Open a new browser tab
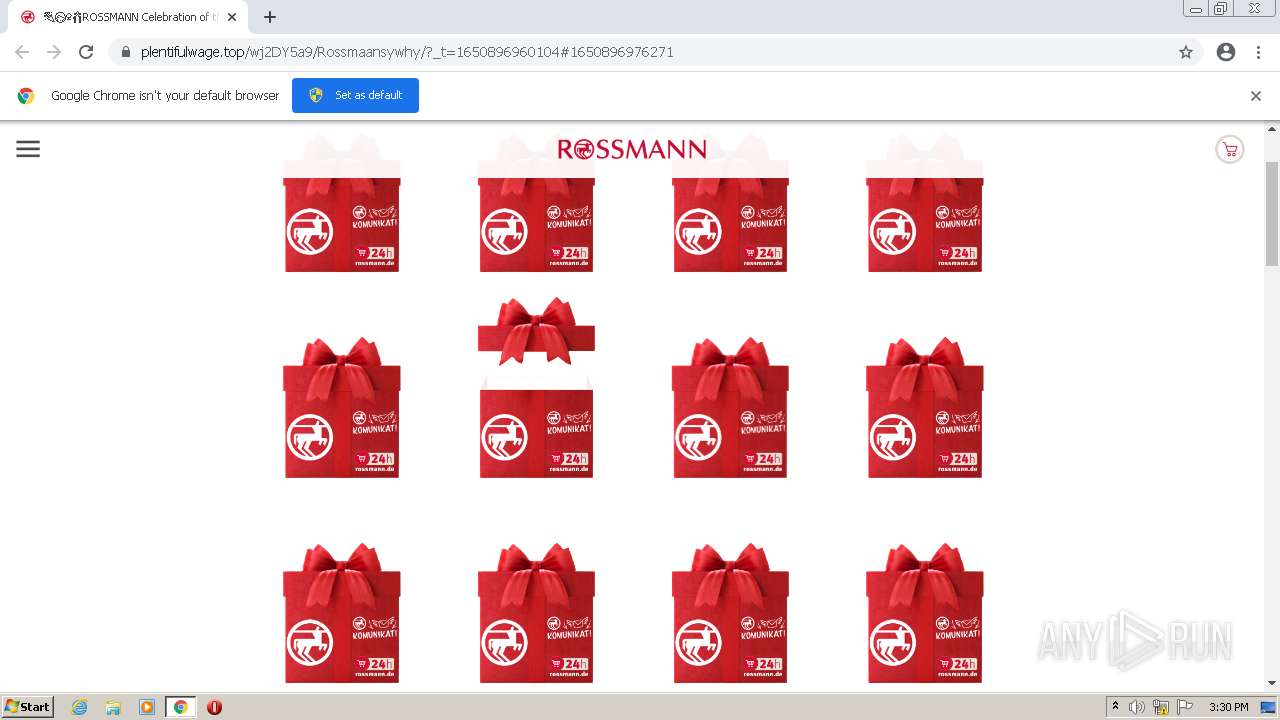The image size is (1280, 720). coord(270,17)
